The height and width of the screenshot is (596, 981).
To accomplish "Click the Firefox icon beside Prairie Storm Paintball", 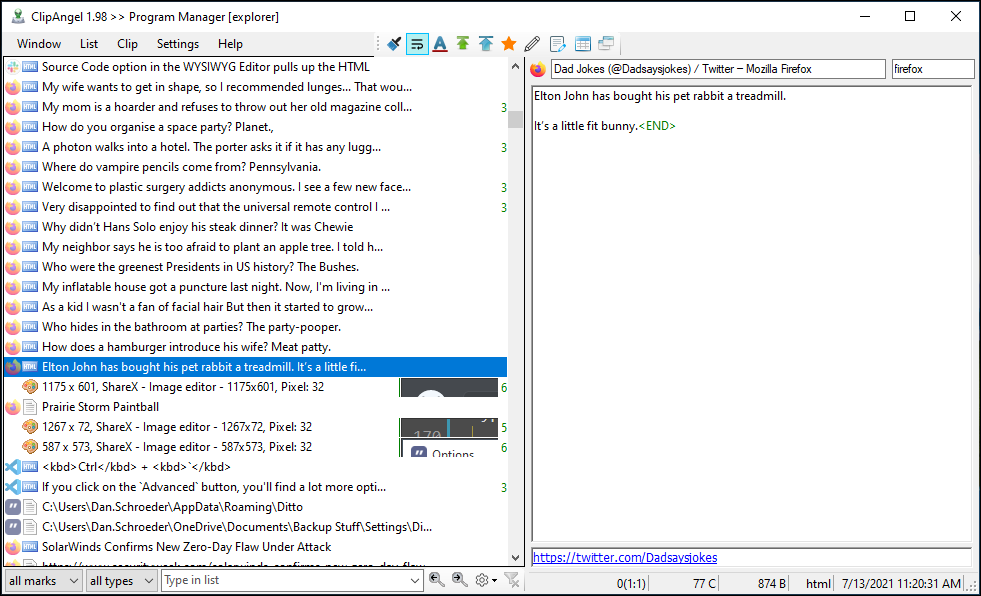I will point(13,407).
